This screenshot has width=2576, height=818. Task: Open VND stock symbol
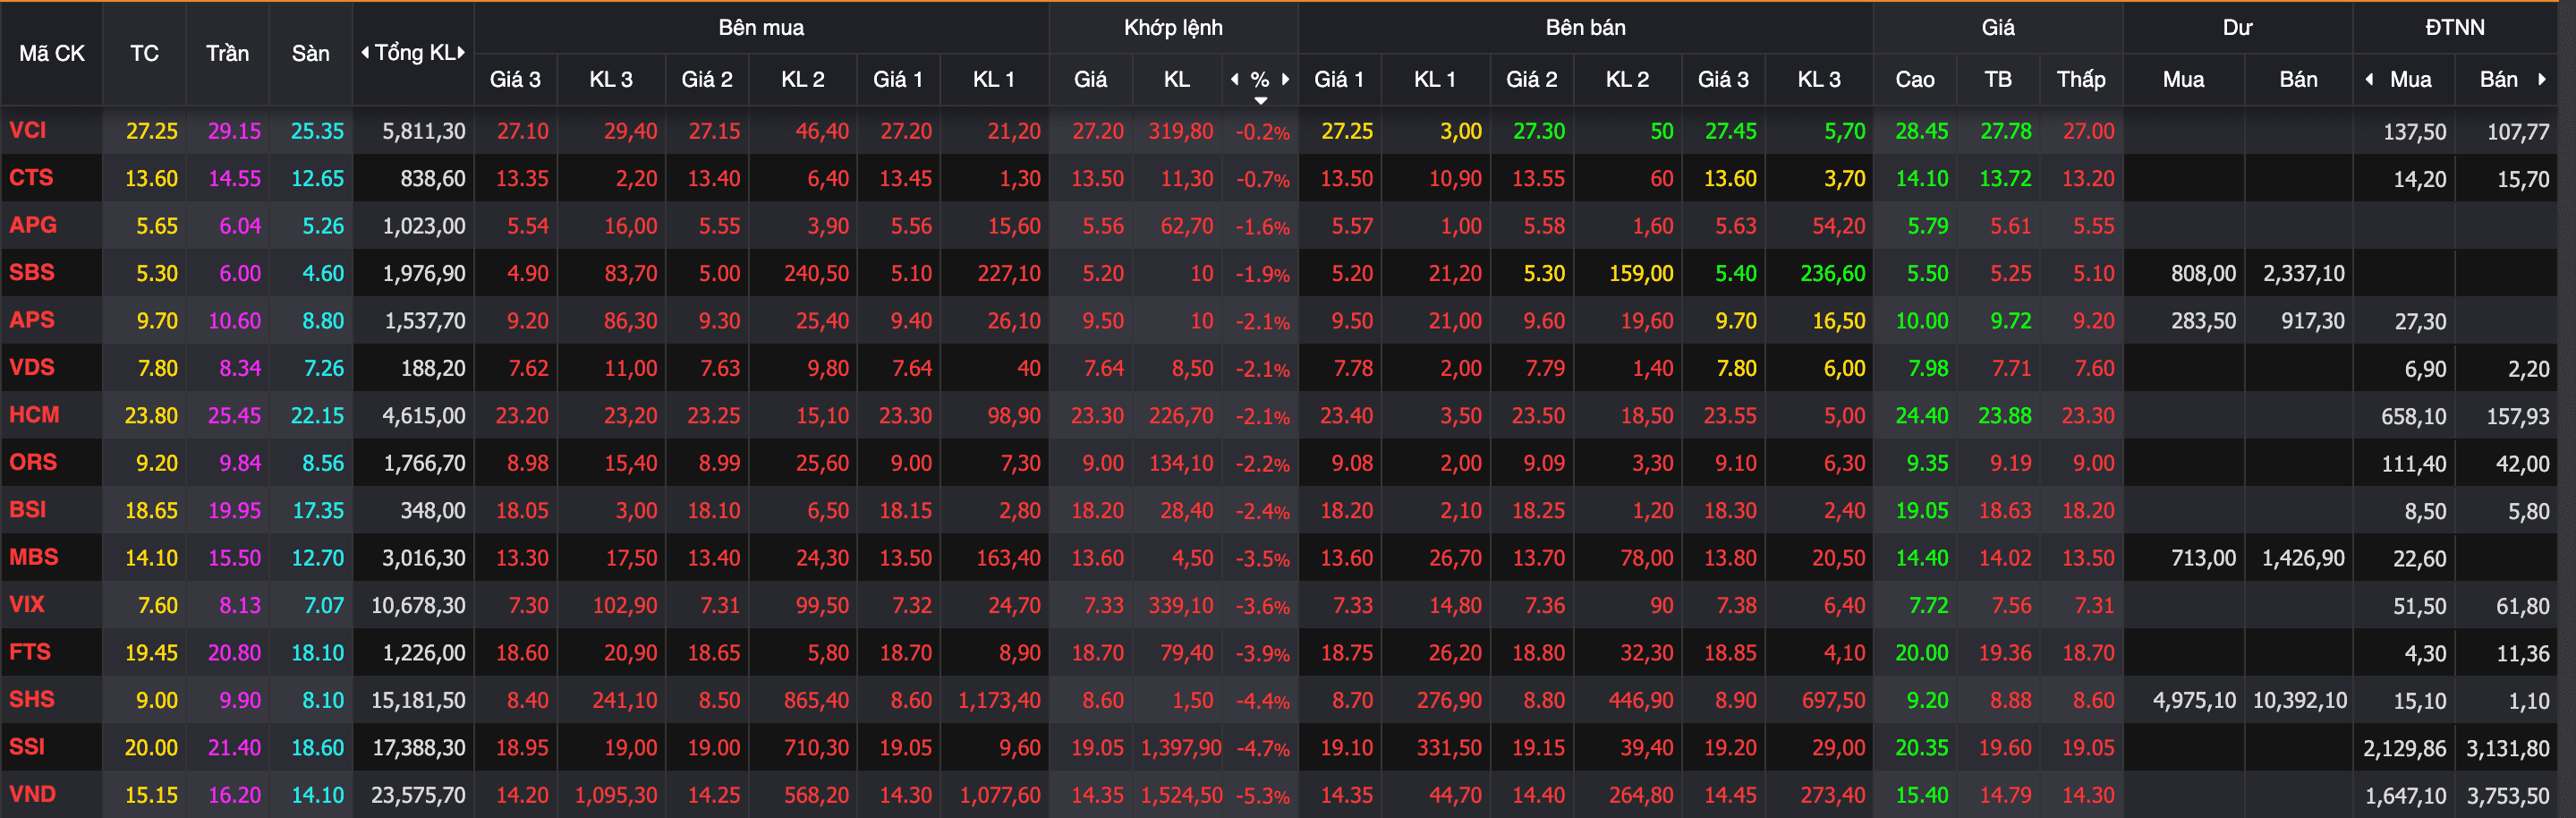(x=33, y=795)
